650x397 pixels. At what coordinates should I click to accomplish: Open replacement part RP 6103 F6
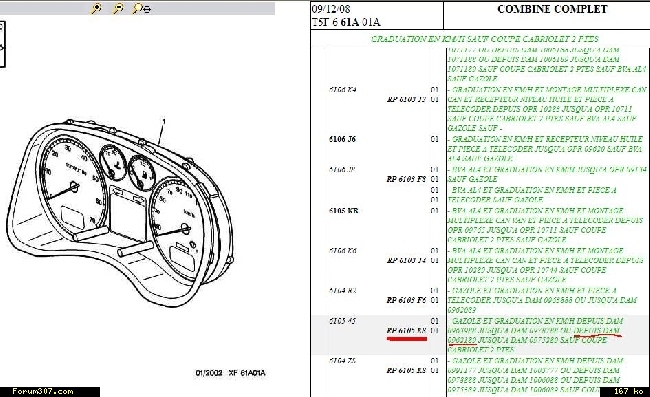tap(406, 300)
